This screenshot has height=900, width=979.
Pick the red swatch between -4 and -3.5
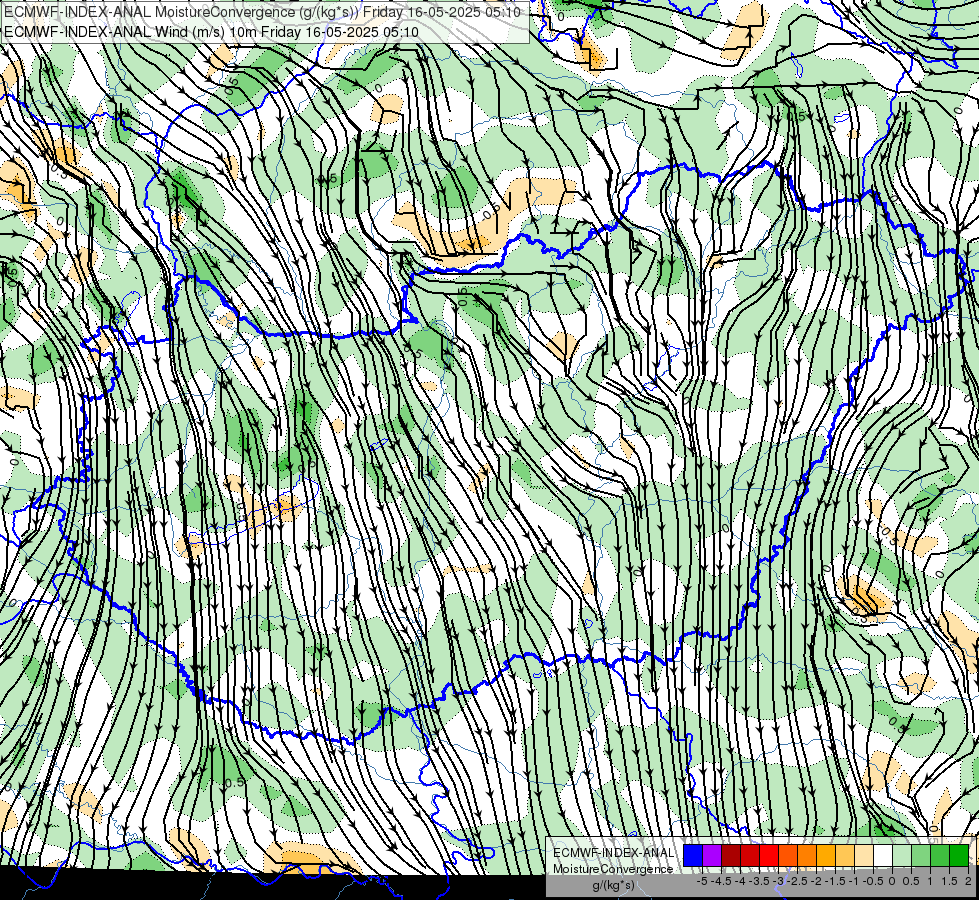tap(750, 856)
